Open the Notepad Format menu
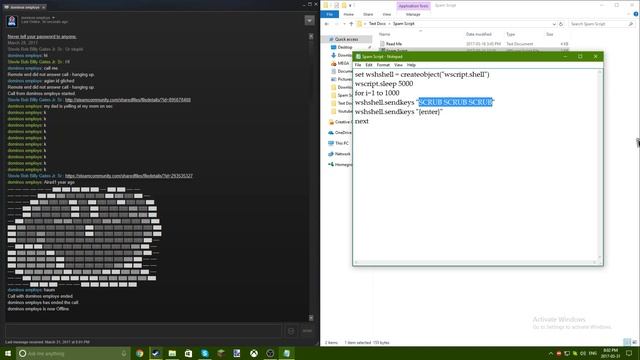Image resolution: width=640 pixels, height=360 pixels. coord(383,65)
